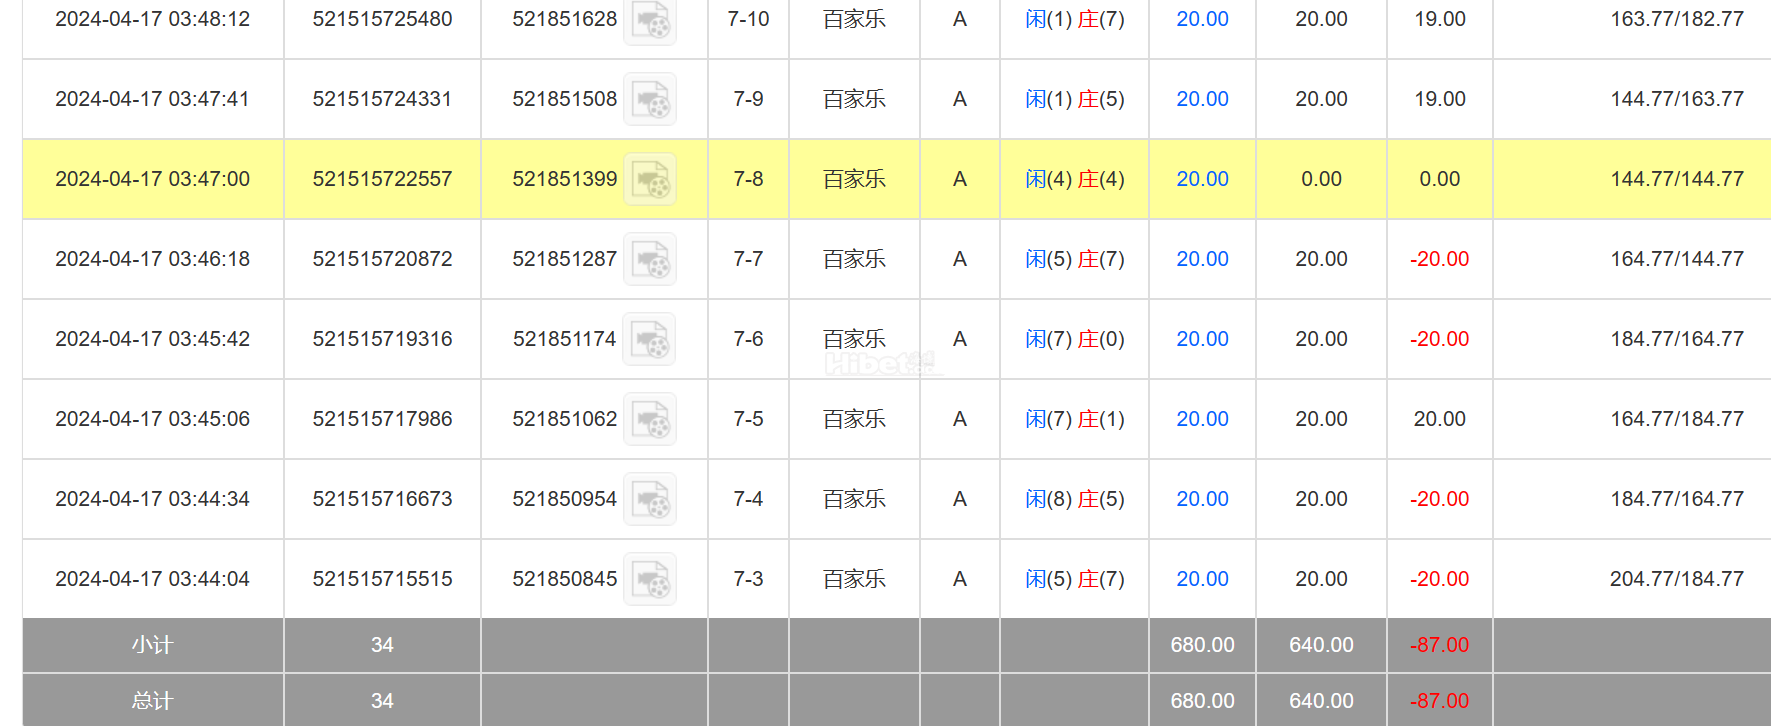Click result 闲(1) 庄(7) in round 7-10
Screen dimensions: 1771x726
click(1075, 19)
